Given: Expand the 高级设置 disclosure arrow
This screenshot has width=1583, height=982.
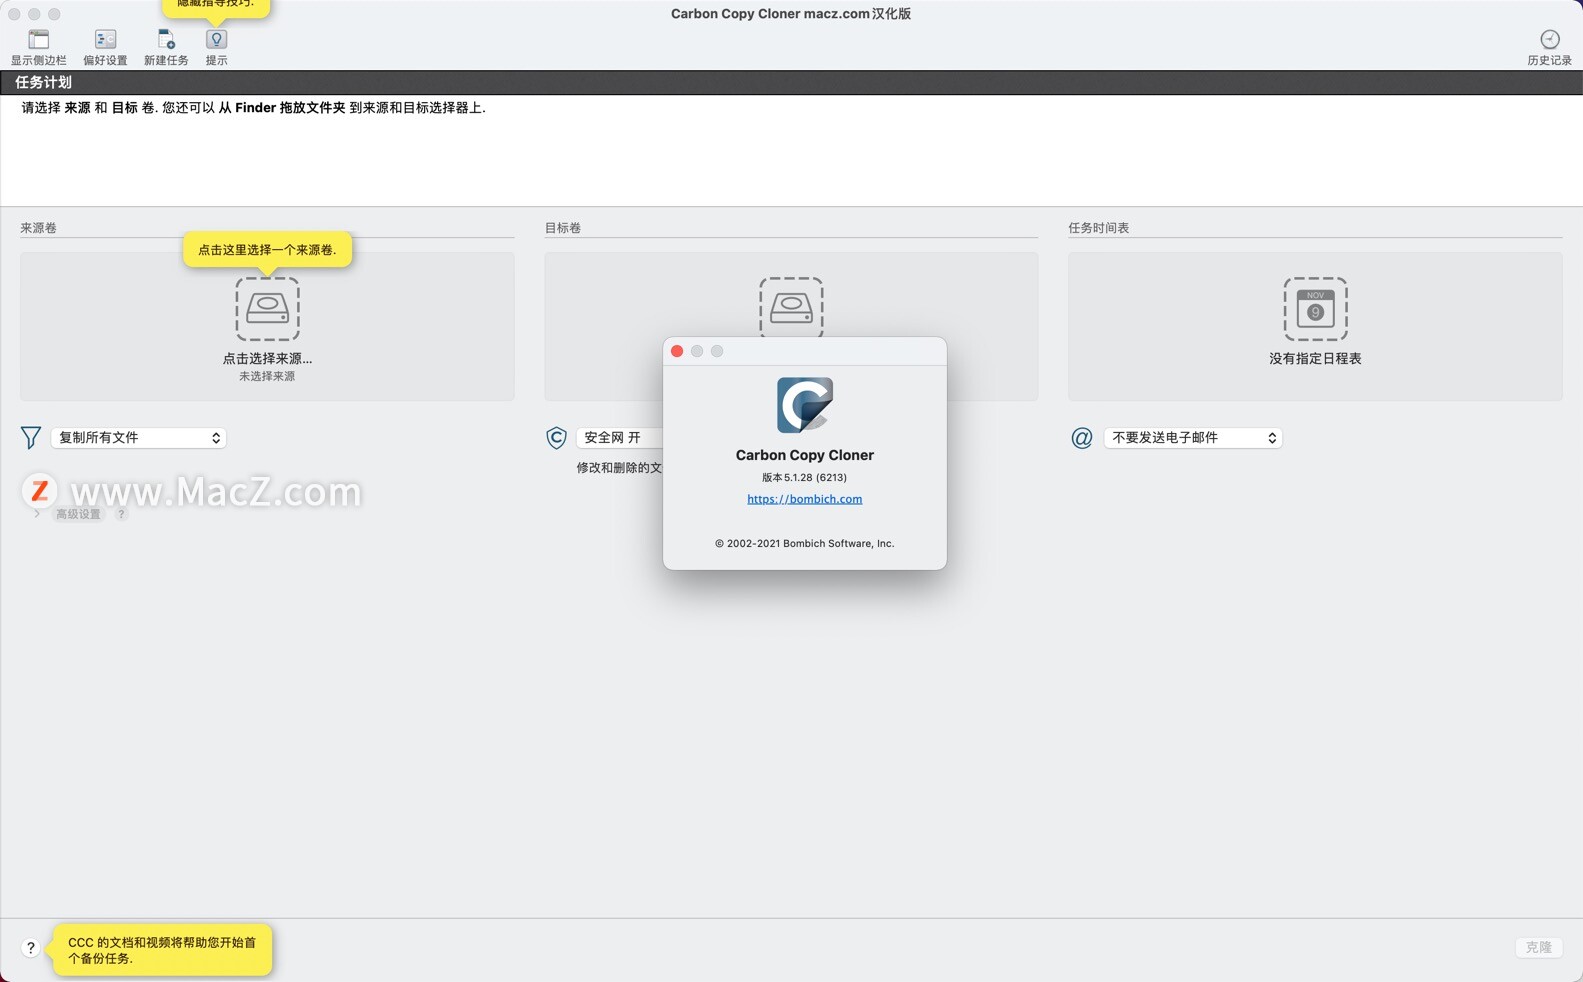Looking at the screenshot, I should pos(37,514).
